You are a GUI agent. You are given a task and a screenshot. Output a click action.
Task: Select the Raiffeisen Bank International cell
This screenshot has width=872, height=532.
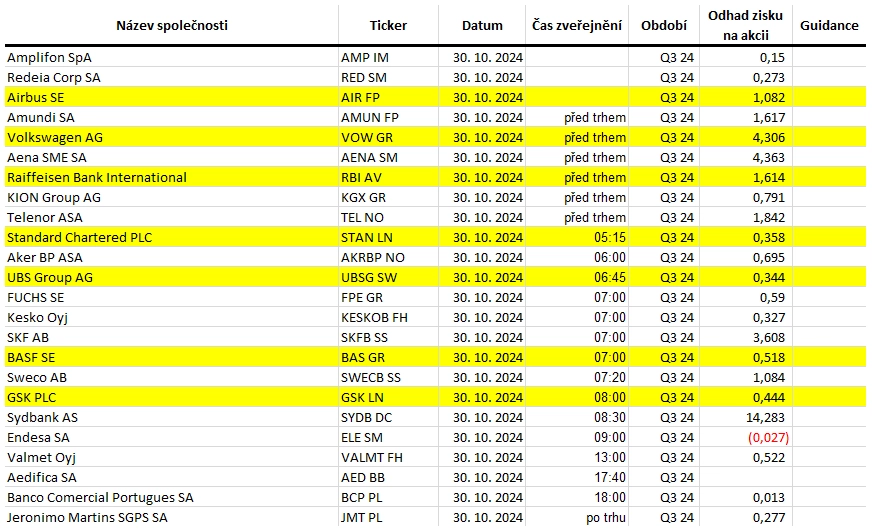pos(172,177)
